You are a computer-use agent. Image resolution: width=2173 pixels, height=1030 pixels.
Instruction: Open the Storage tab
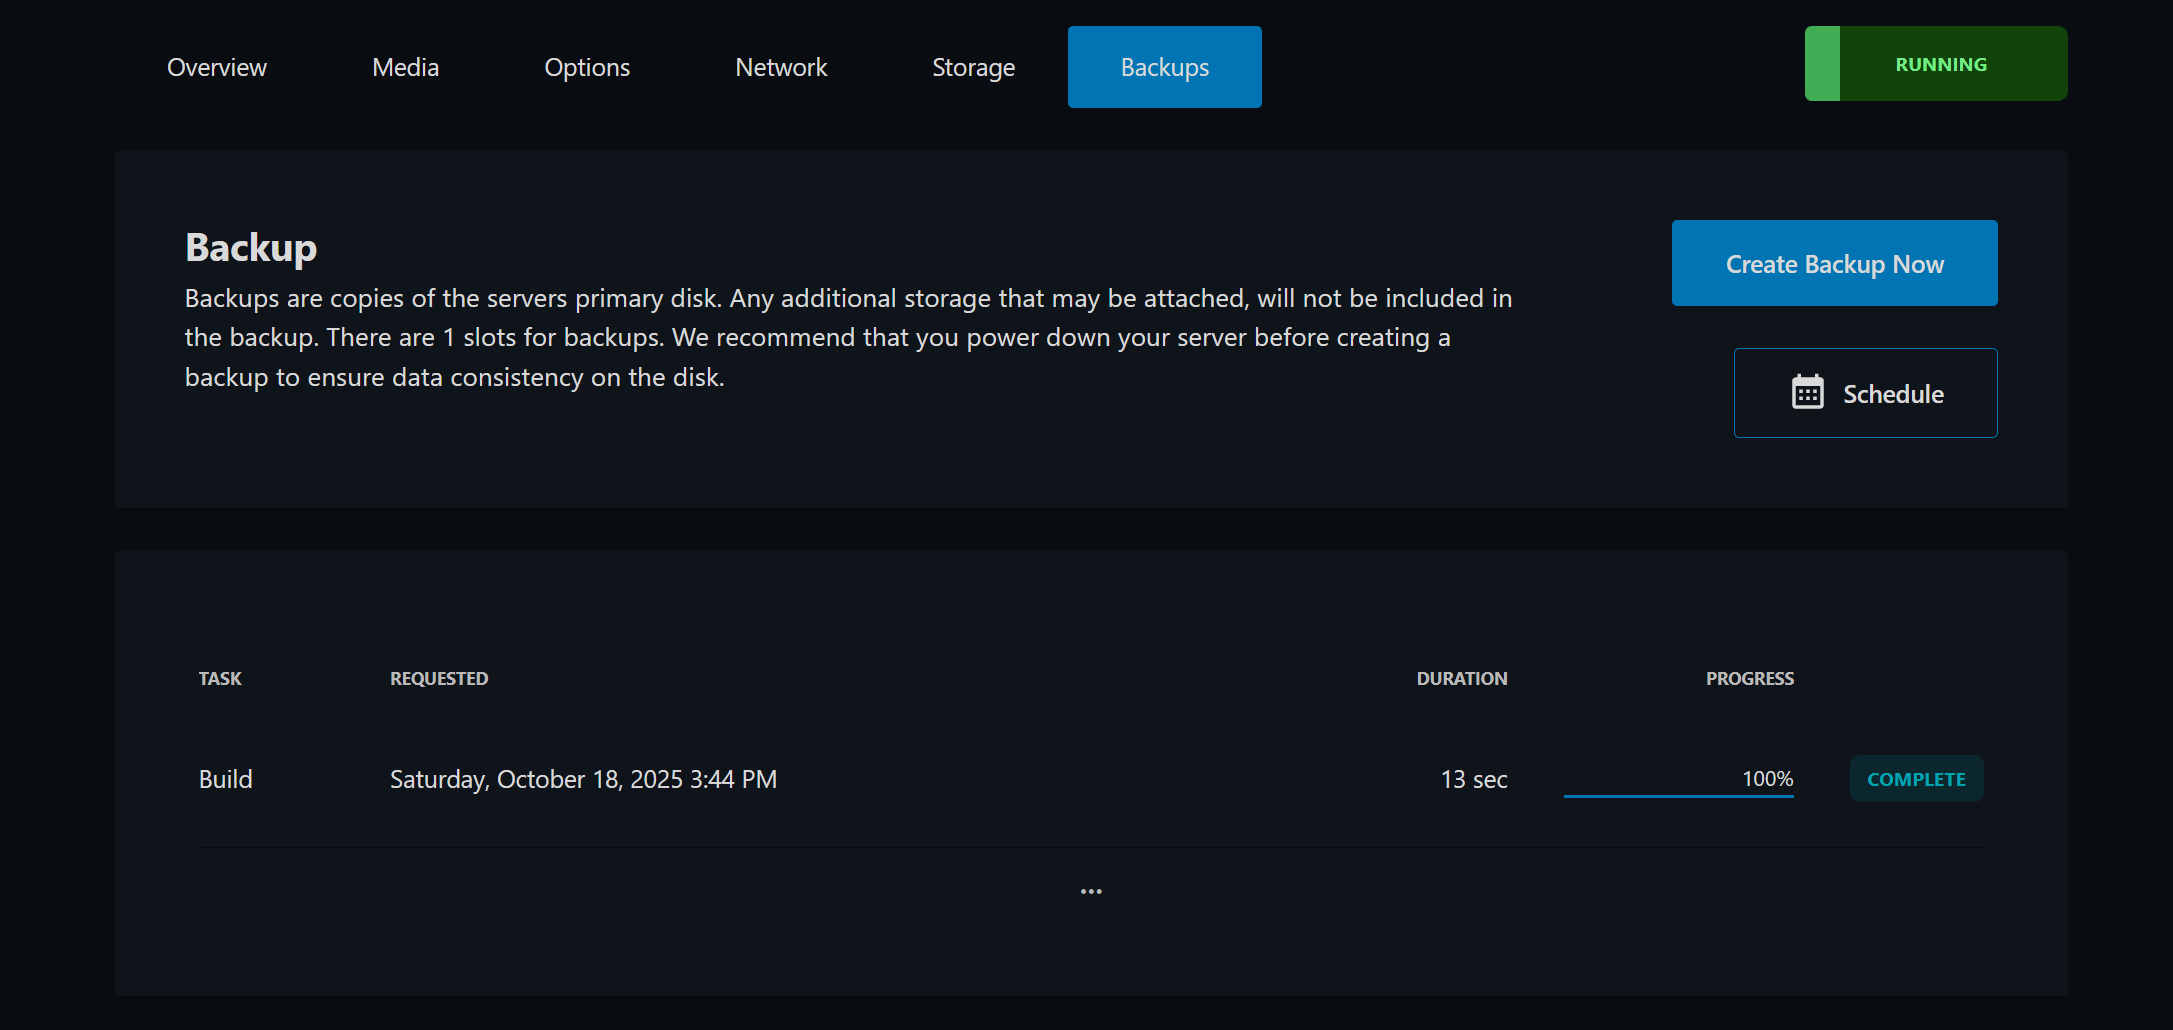(973, 67)
